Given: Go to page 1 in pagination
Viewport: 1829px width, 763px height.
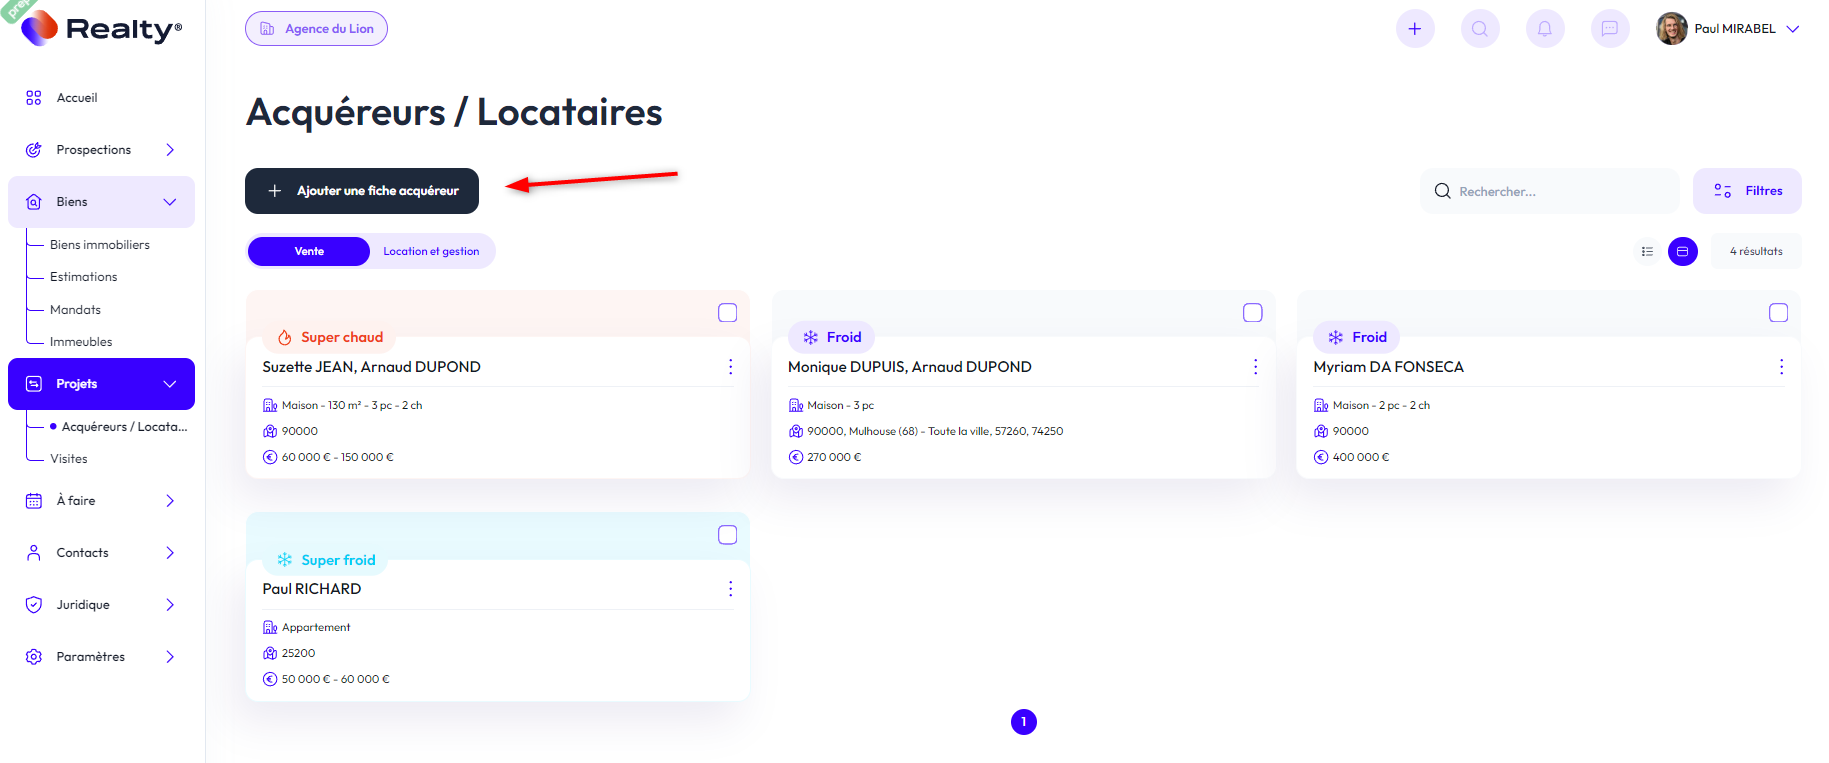Looking at the screenshot, I should click(1023, 722).
